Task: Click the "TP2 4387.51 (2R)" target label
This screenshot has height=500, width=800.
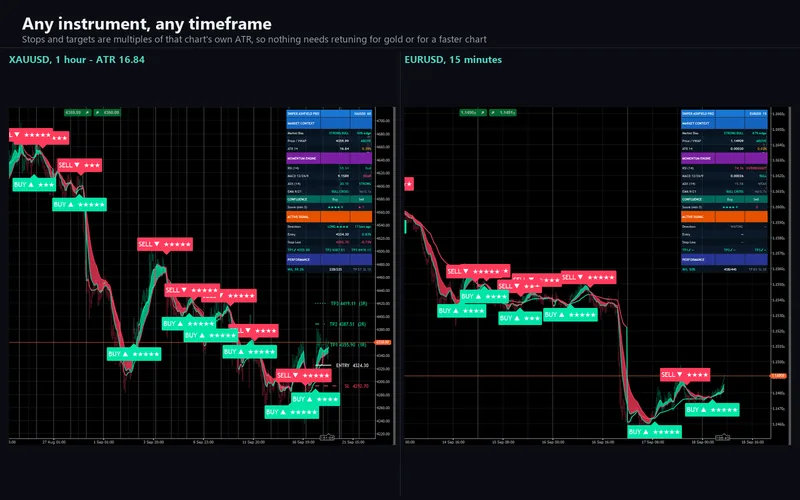Action: 347,324
